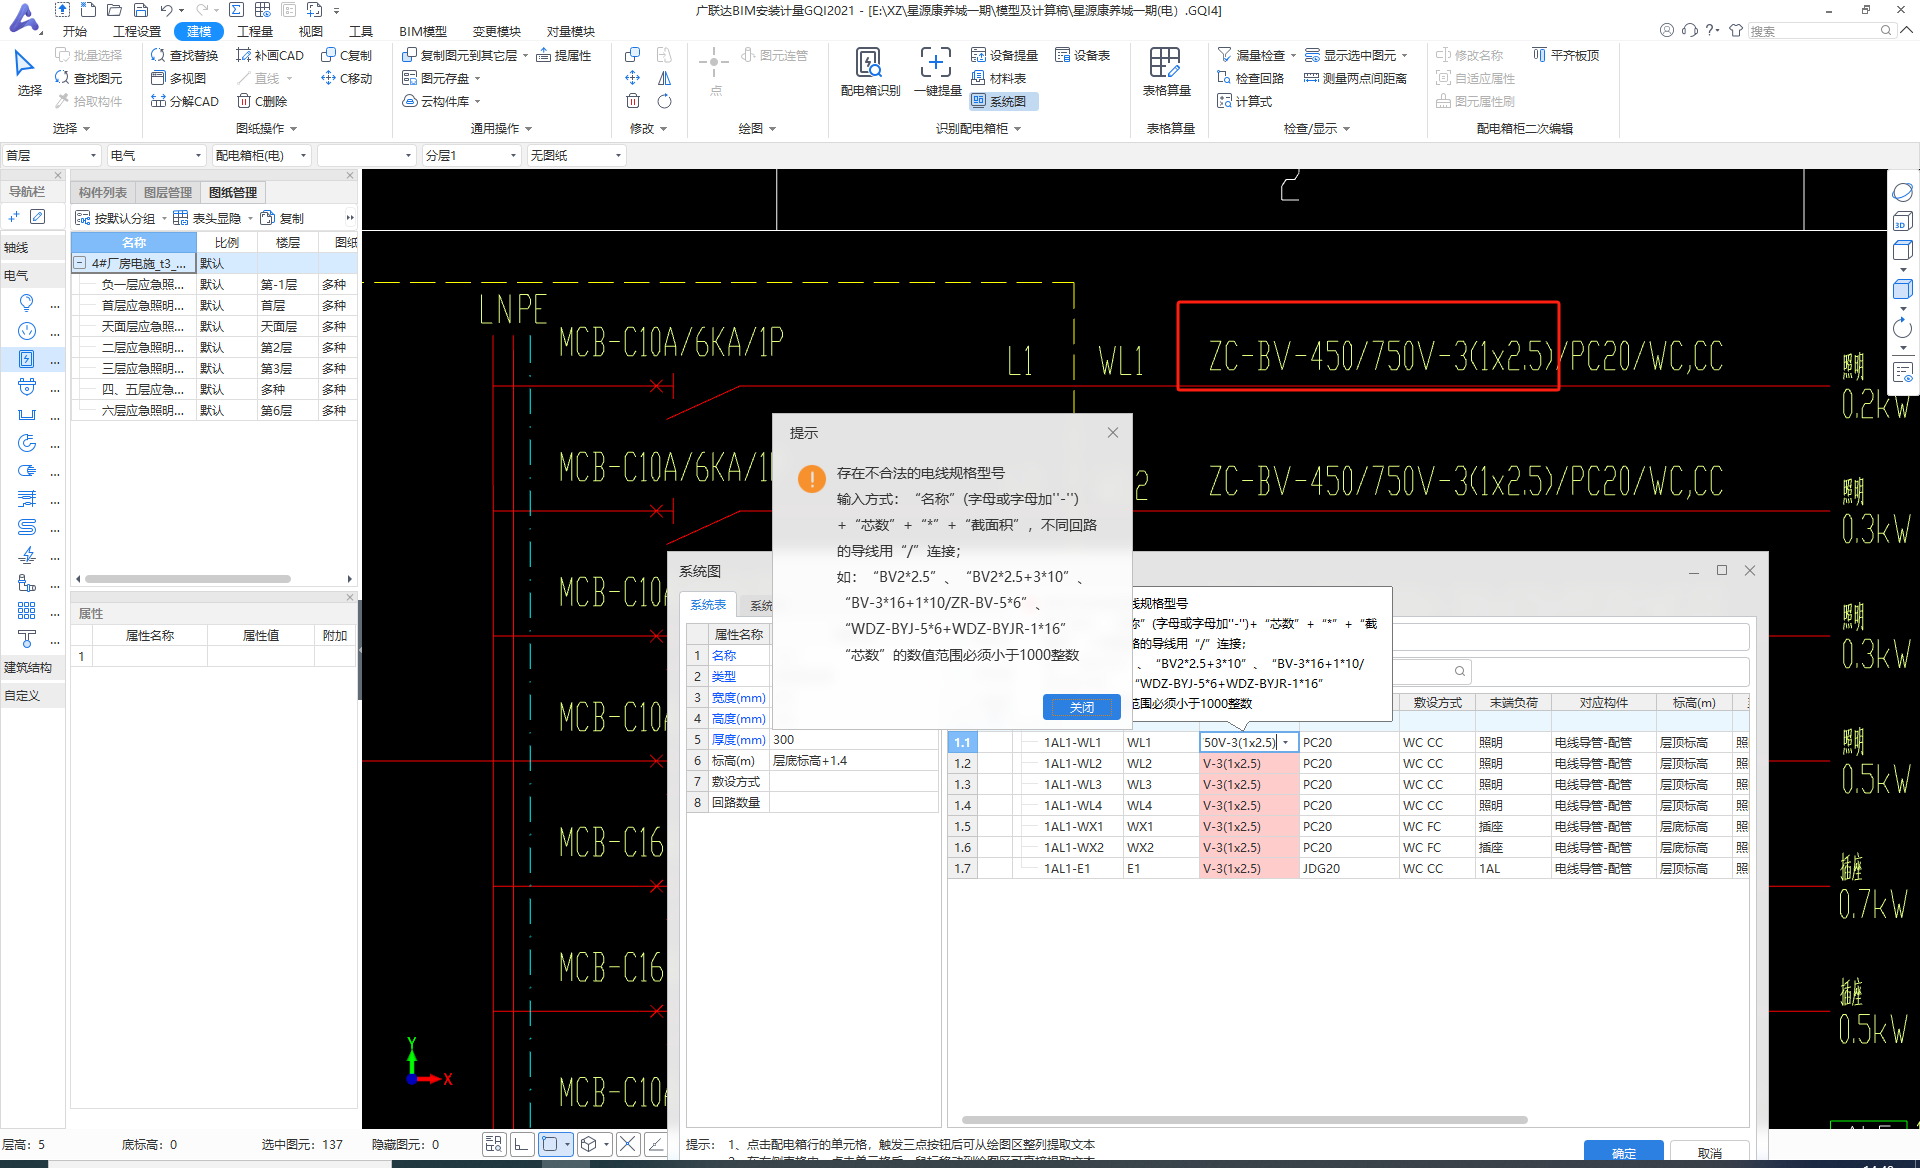The height and width of the screenshot is (1168, 1920).
Task: Click the mirror icon in 修改 group
Action: tap(664, 78)
